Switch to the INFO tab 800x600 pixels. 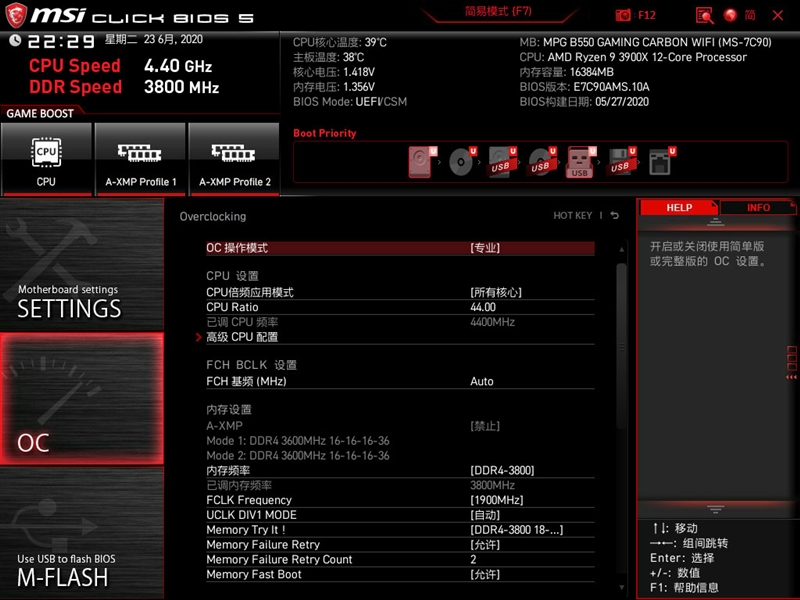(760, 207)
